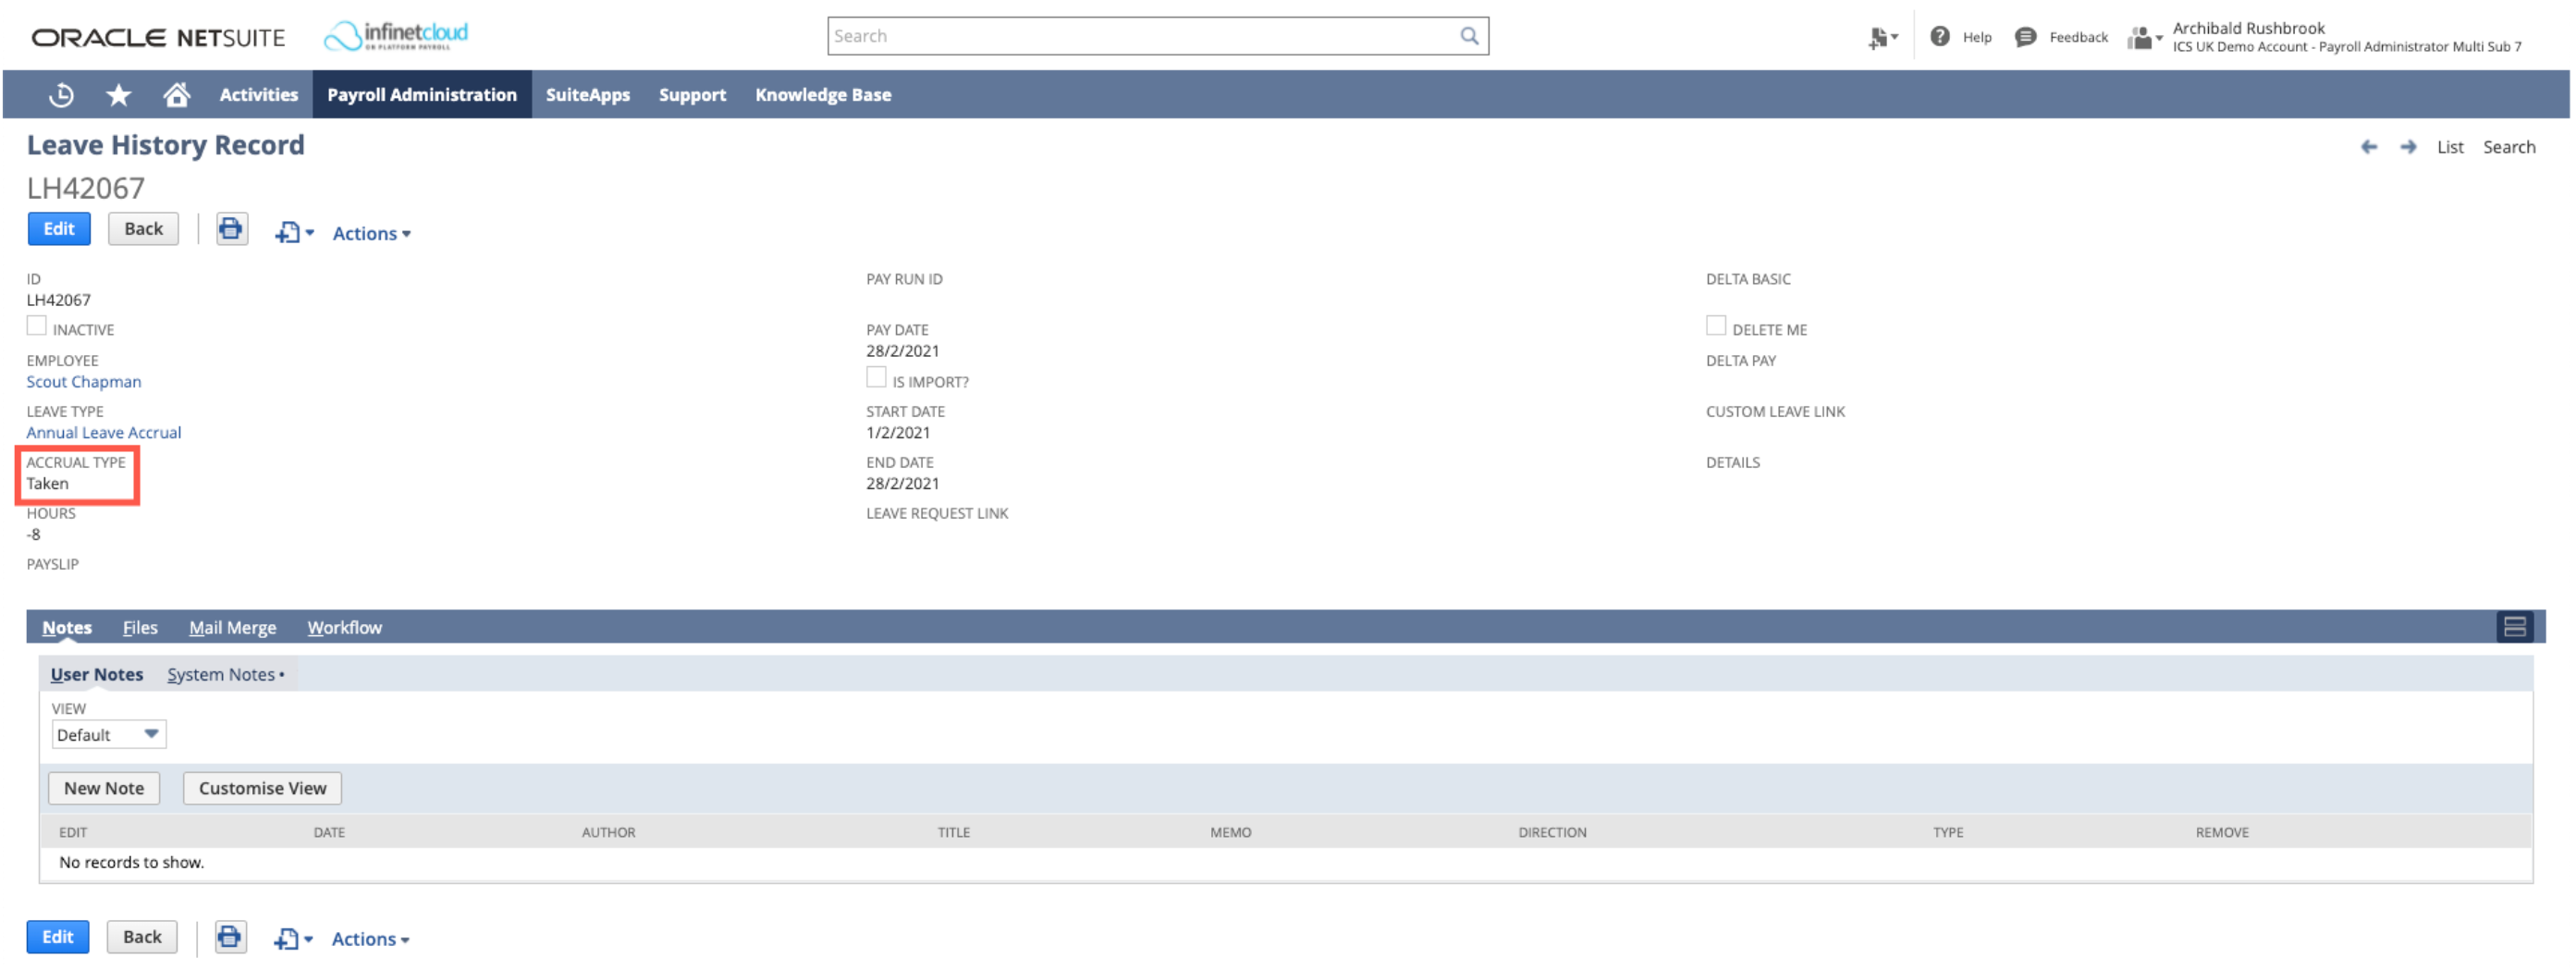The width and height of the screenshot is (2576, 969).
Task: Go to the home icon
Action: point(177,94)
